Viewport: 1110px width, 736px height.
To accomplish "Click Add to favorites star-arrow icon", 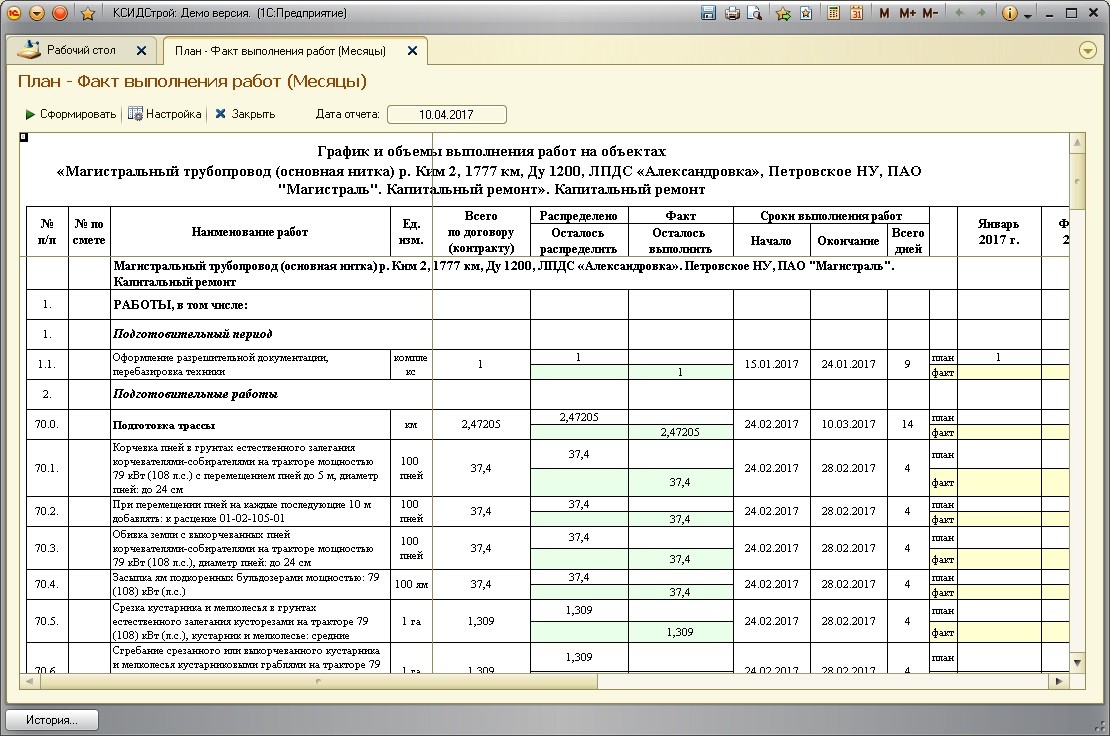I will [783, 13].
